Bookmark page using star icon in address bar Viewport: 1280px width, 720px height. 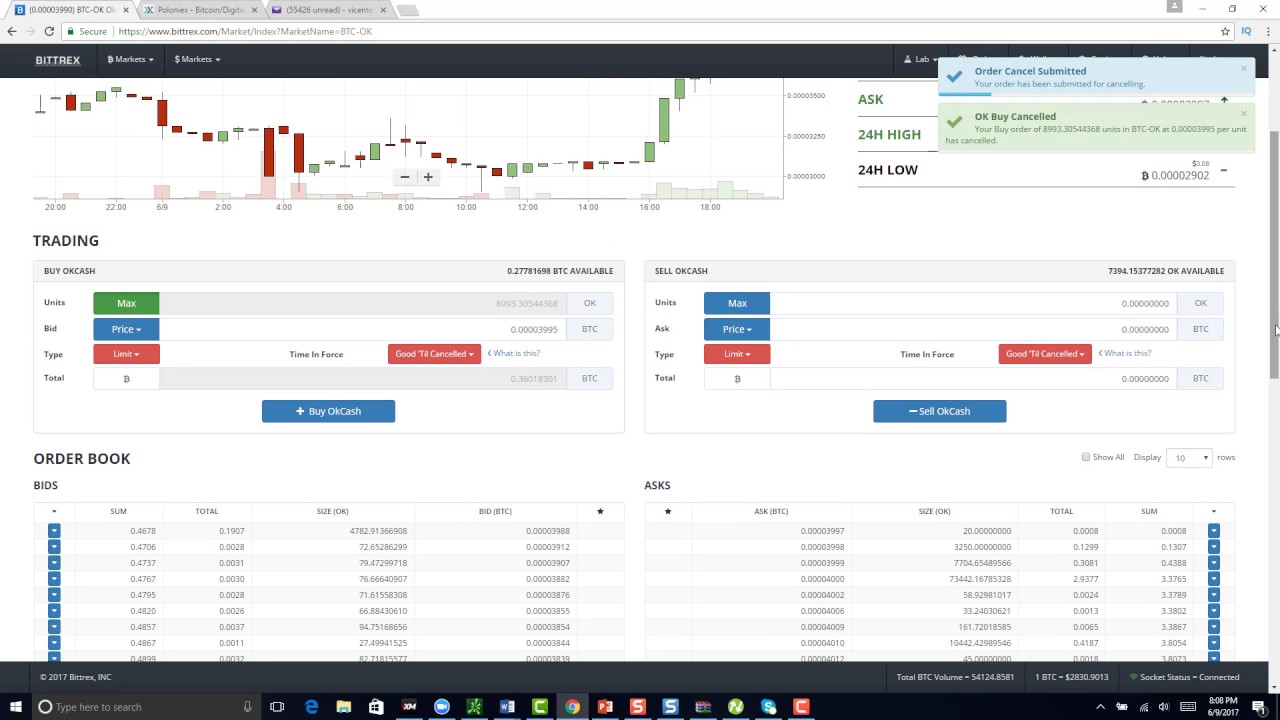[x=1225, y=31]
